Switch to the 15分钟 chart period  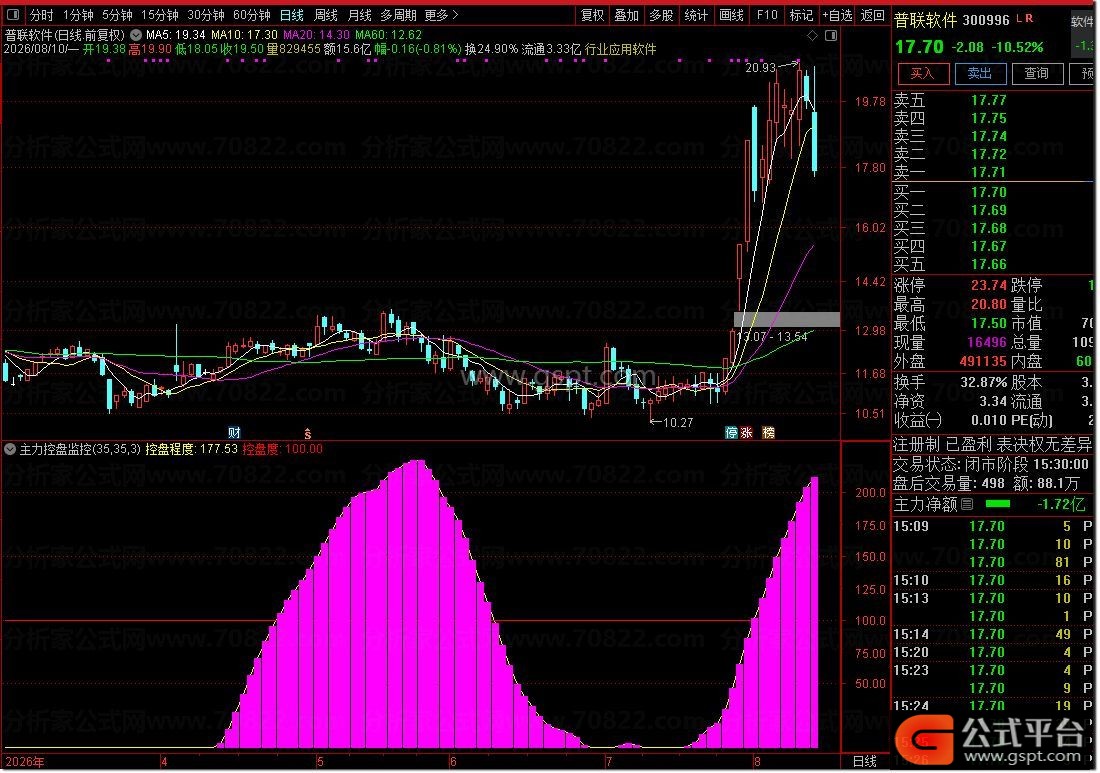coord(160,15)
